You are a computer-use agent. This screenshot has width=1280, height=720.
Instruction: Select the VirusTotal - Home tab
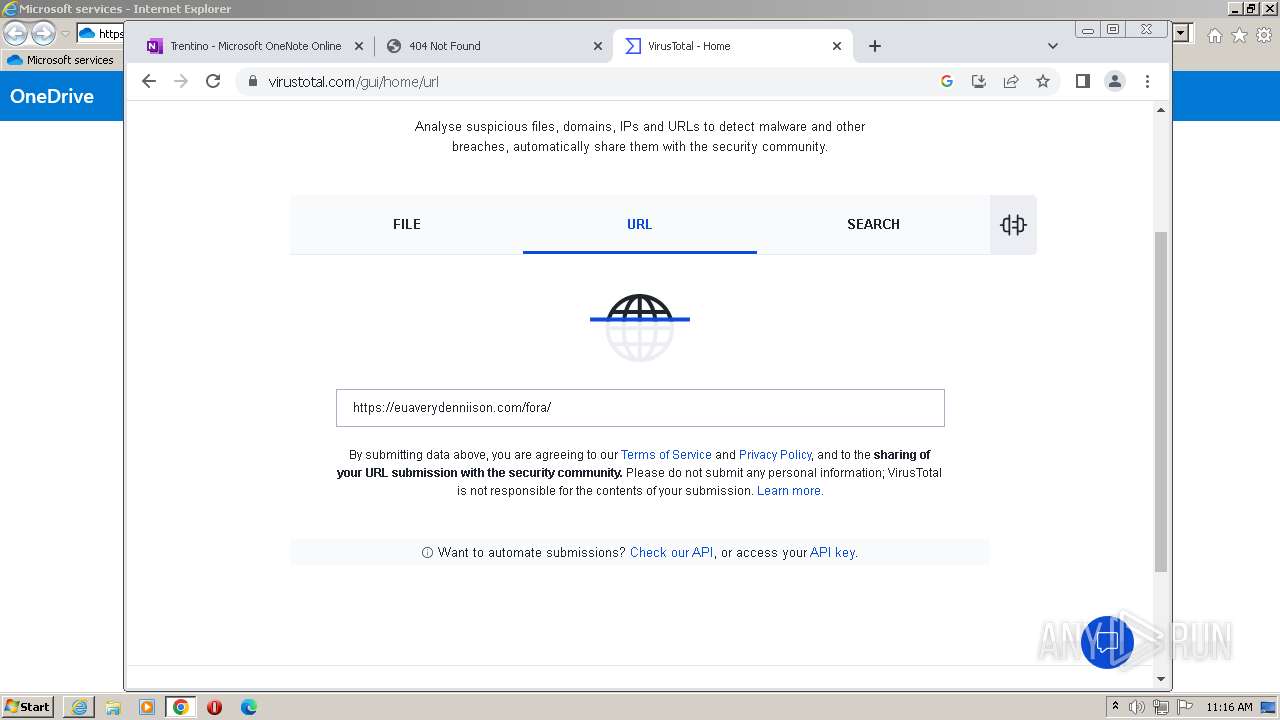[732, 46]
